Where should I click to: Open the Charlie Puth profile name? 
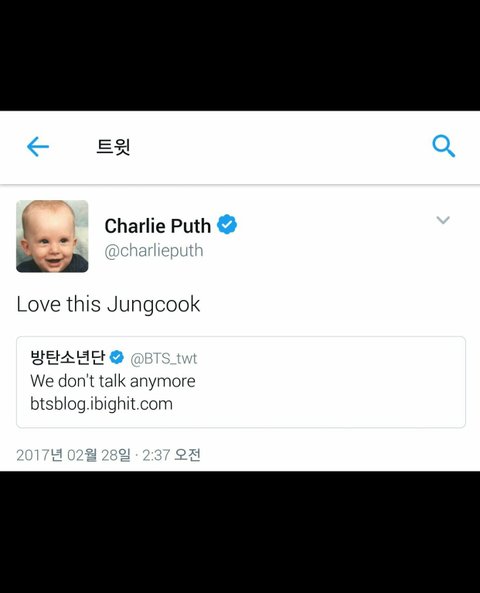157,226
